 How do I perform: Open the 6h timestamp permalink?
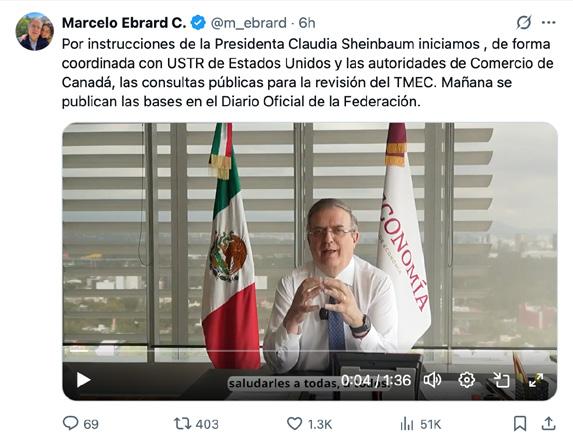(307, 23)
